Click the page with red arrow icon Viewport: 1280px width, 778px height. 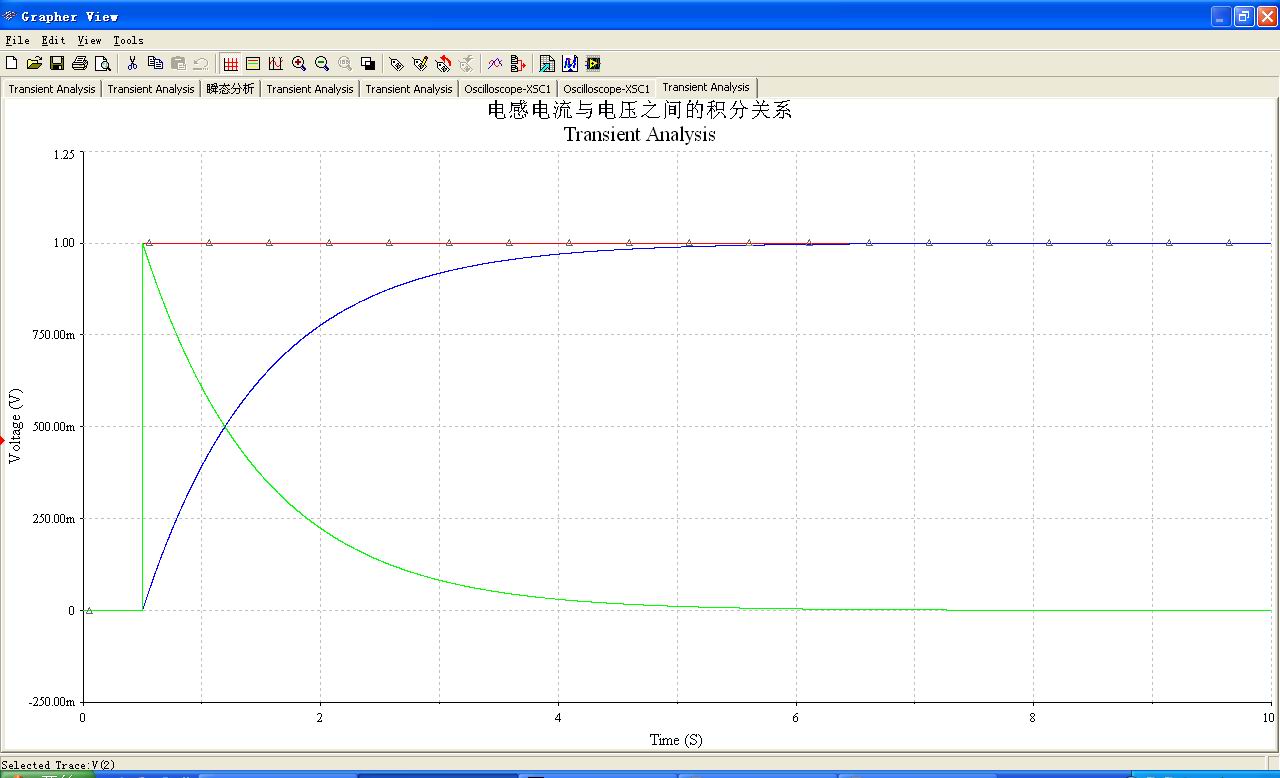(x=518, y=64)
